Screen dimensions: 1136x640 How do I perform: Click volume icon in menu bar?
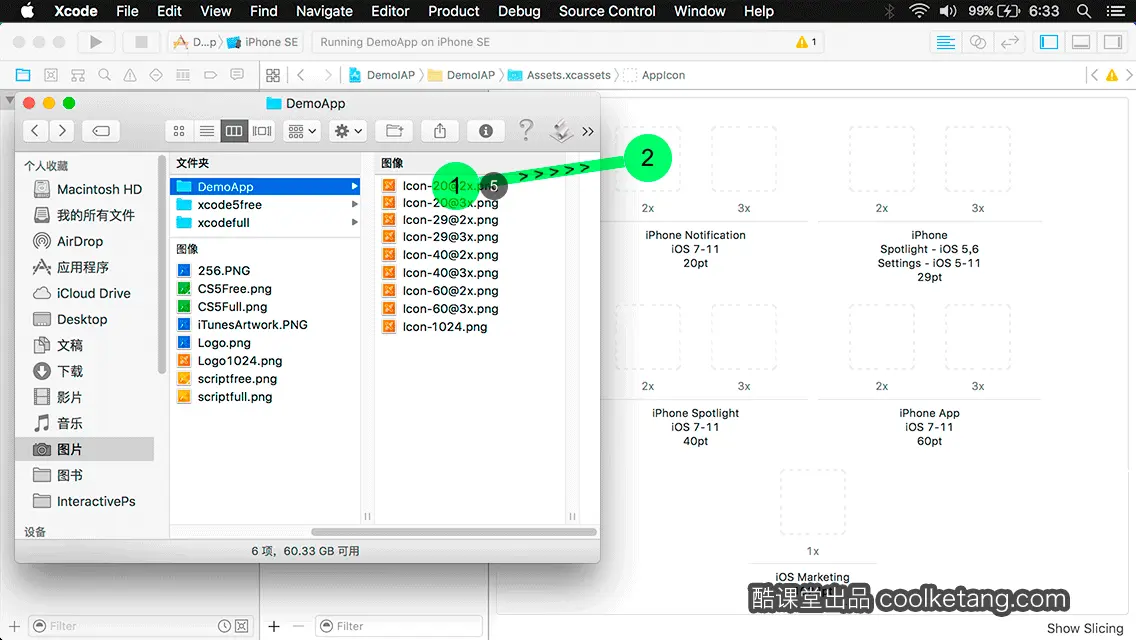pyautogui.click(x=948, y=11)
